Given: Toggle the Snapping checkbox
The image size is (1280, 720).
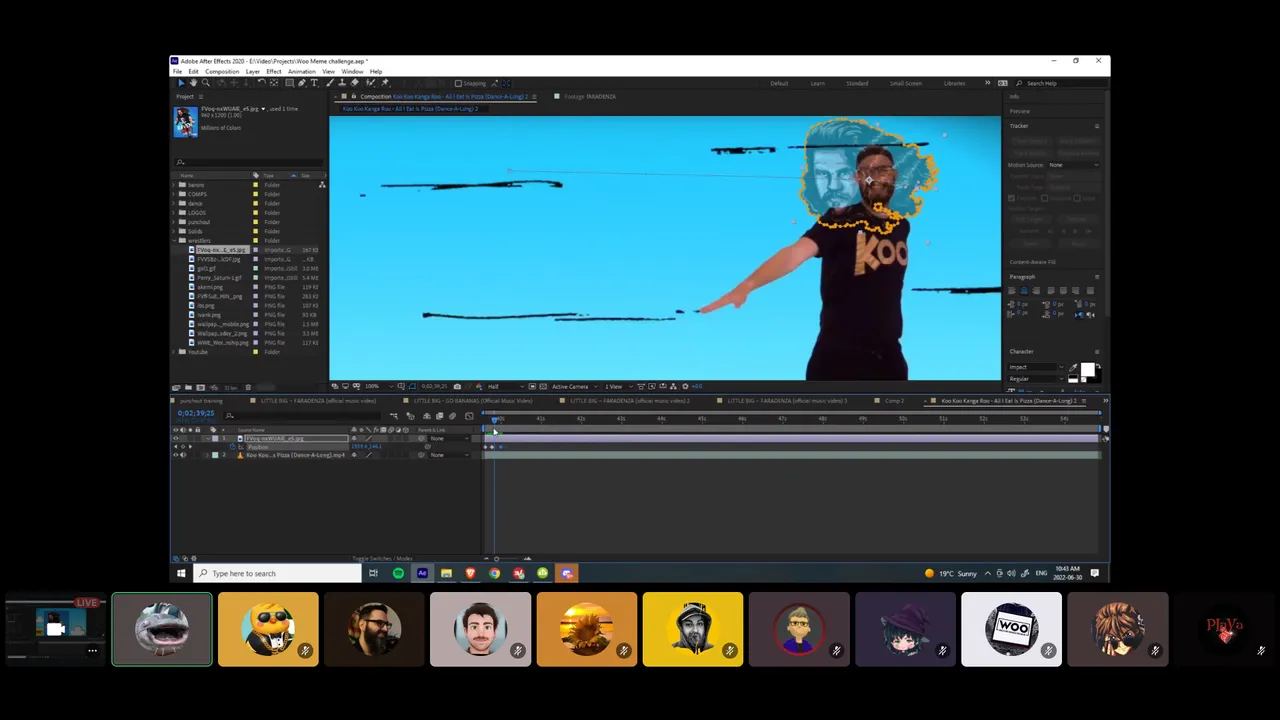Looking at the screenshot, I should pyautogui.click(x=458, y=83).
